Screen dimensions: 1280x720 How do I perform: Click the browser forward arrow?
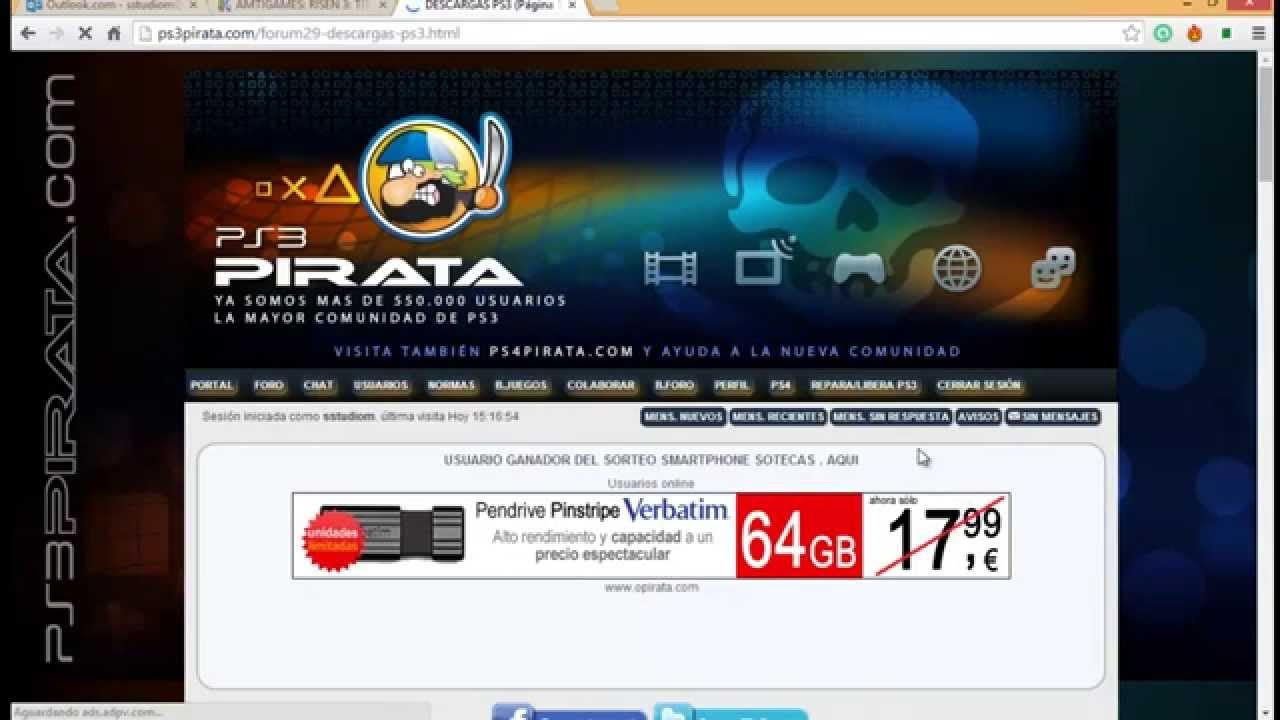click(56, 33)
